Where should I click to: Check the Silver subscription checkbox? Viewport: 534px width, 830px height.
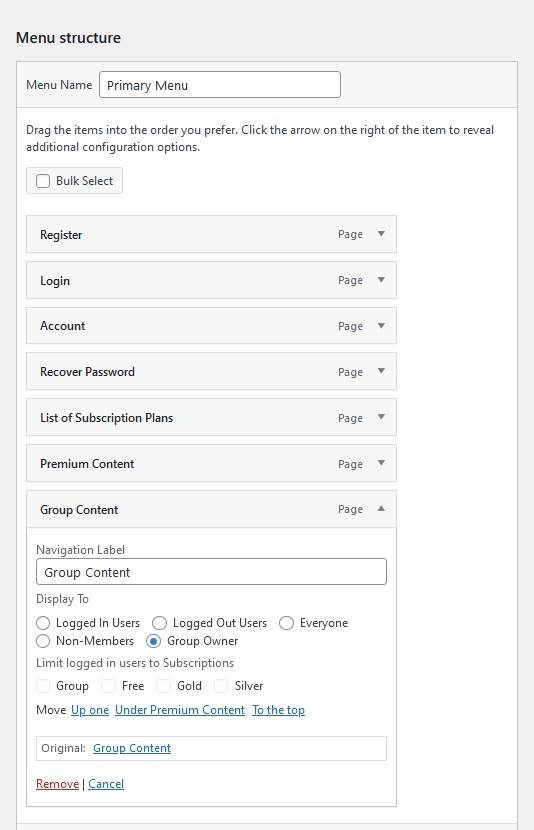coord(221,686)
